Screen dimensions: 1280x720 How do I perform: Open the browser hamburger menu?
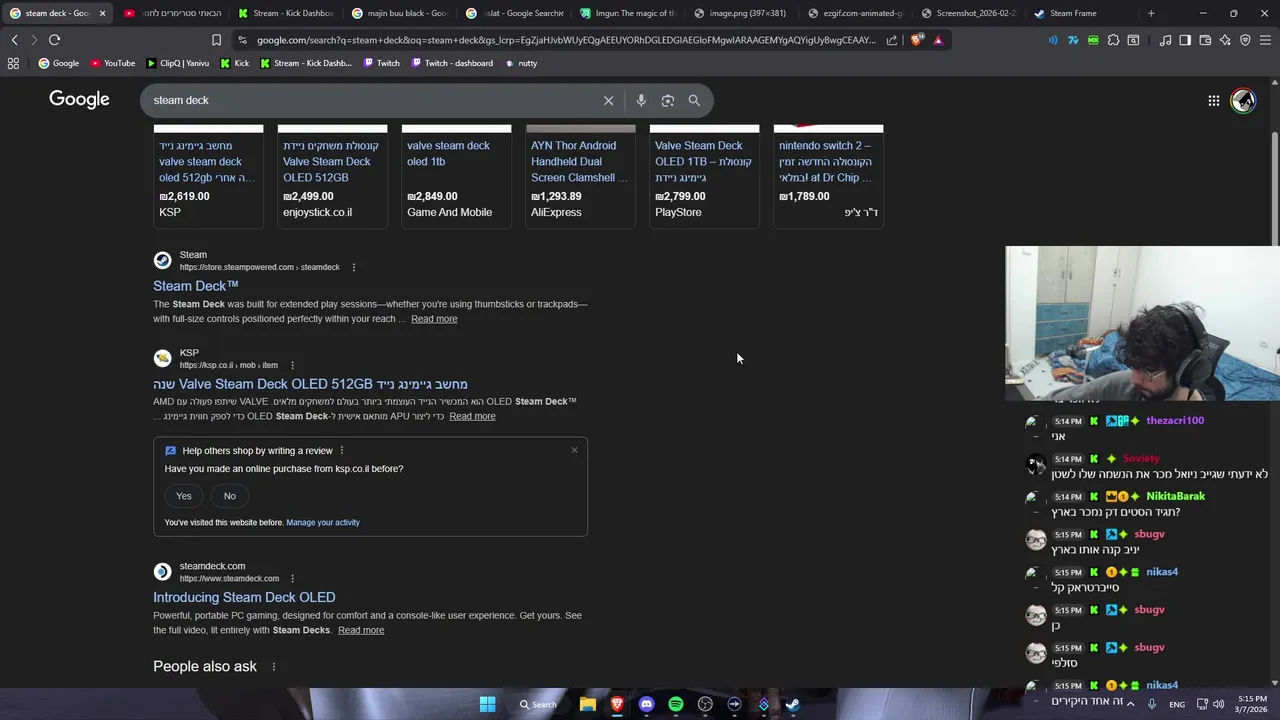click(1265, 40)
